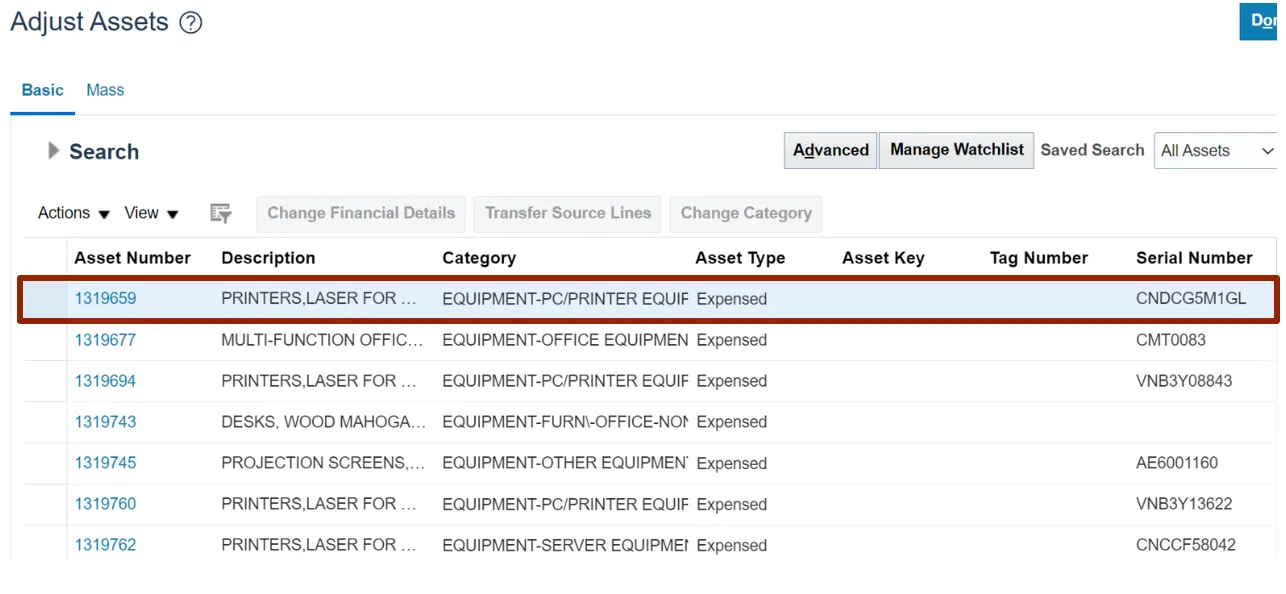Open asset number 1319762 link
Viewport: 1286px width, 594px height.
click(x=105, y=545)
